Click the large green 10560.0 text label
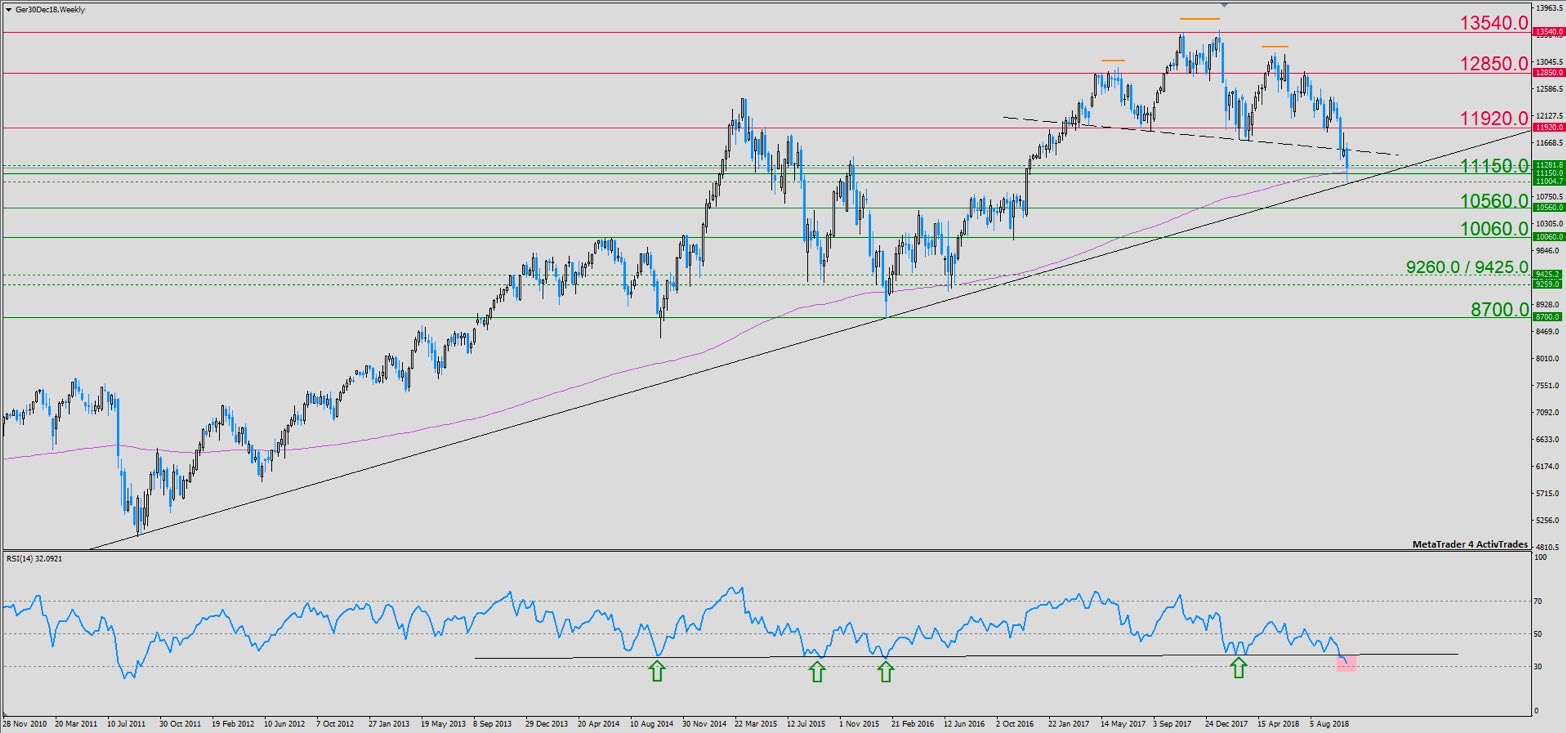Image resolution: width=1566 pixels, height=733 pixels. click(1494, 201)
